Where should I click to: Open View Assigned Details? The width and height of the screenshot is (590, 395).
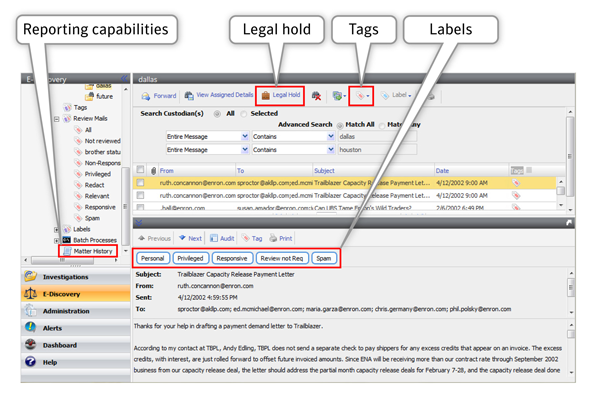[219, 95]
